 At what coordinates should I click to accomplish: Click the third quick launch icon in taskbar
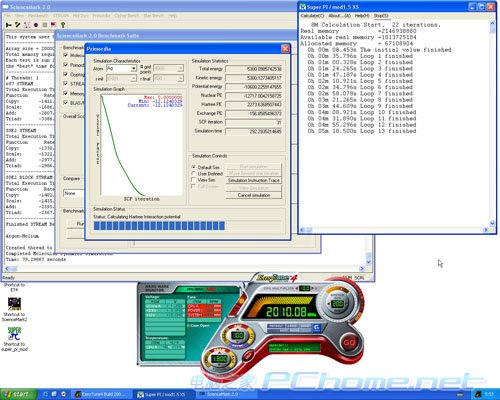(x=63, y=394)
